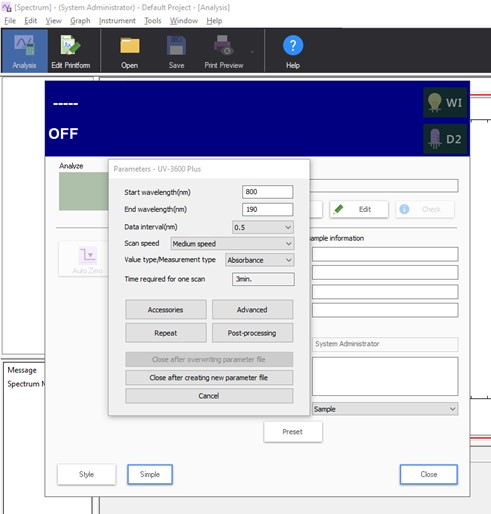Click Close after creating new parameter file
This screenshot has height=514, width=491.
tap(209, 378)
